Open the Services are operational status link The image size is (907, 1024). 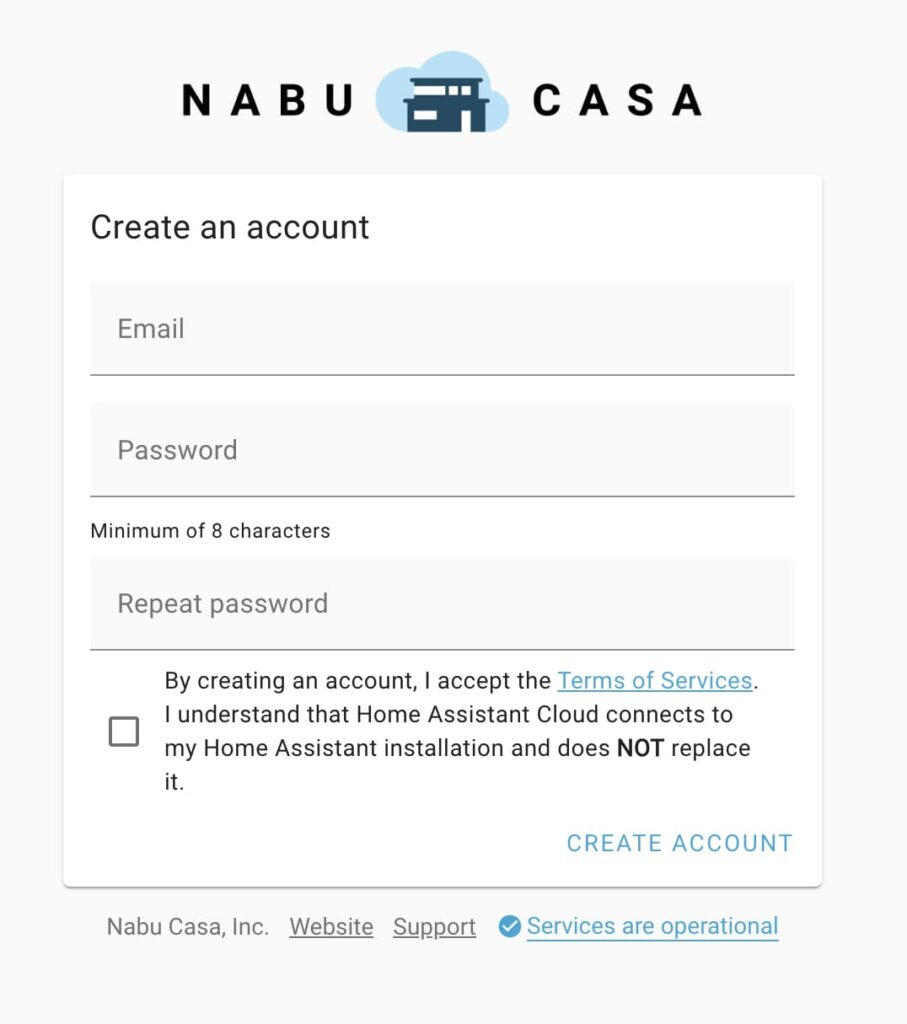coord(652,927)
